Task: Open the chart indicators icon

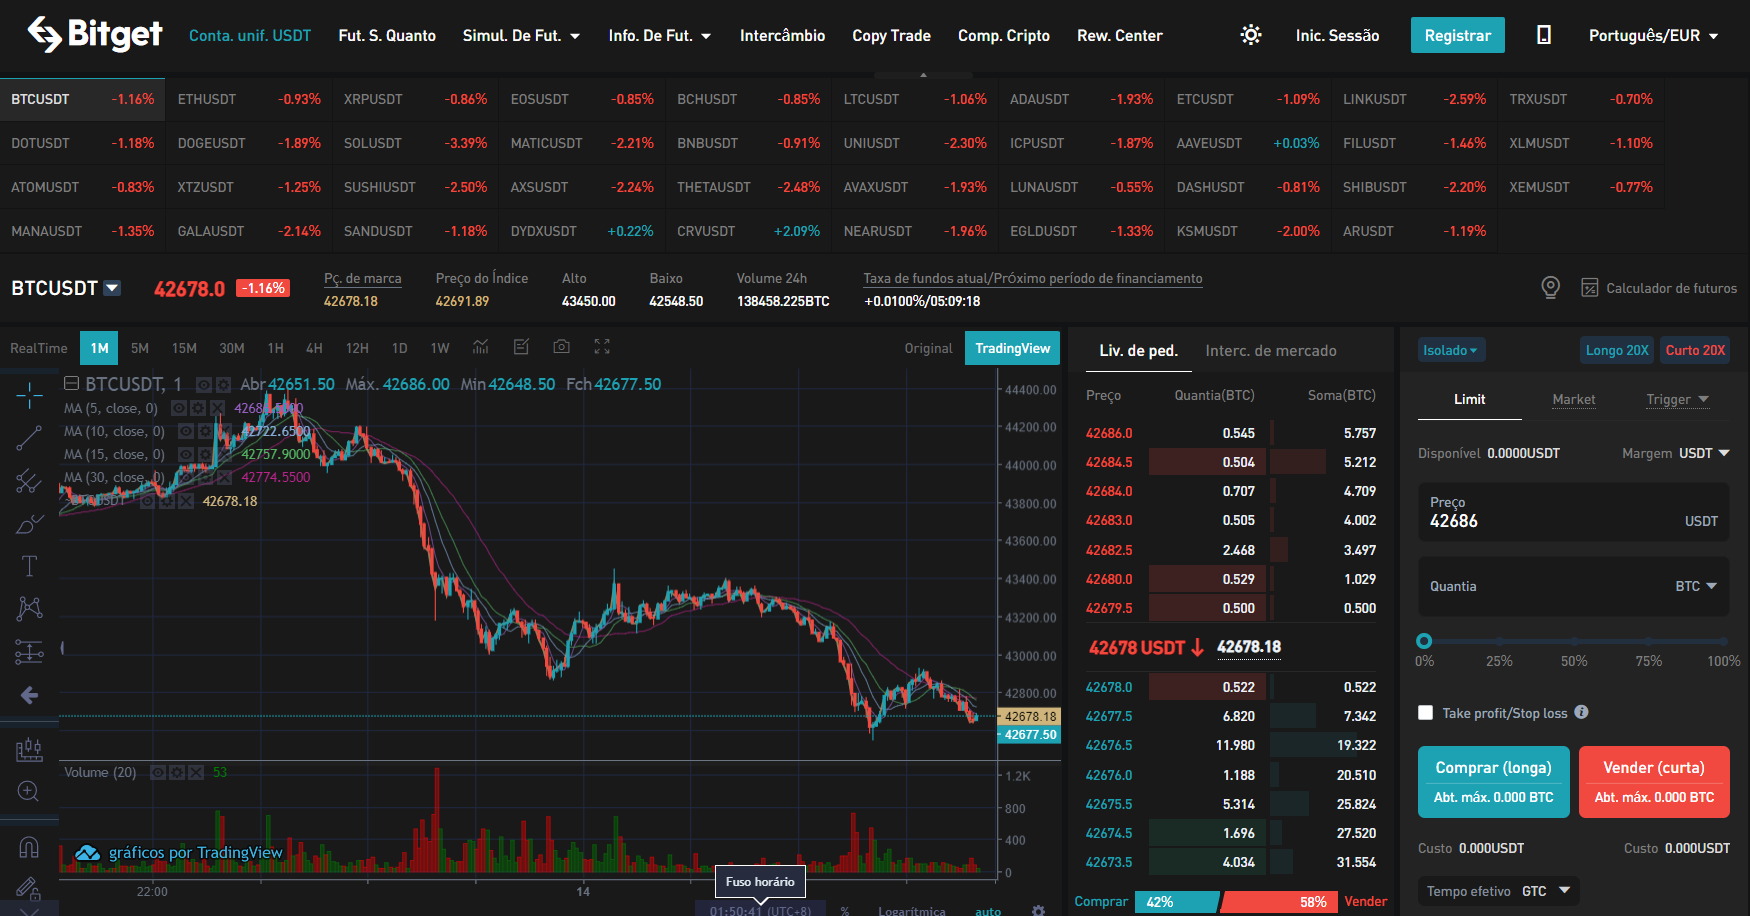Action: 481,347
